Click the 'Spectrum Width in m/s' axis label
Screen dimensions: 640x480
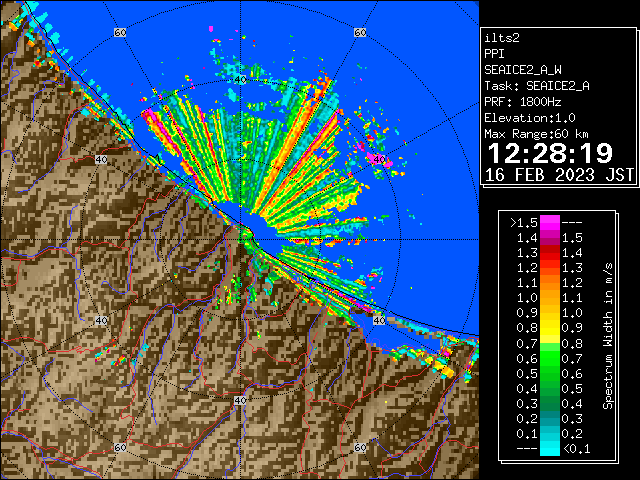pyautogui.click(x=608, y=336)
